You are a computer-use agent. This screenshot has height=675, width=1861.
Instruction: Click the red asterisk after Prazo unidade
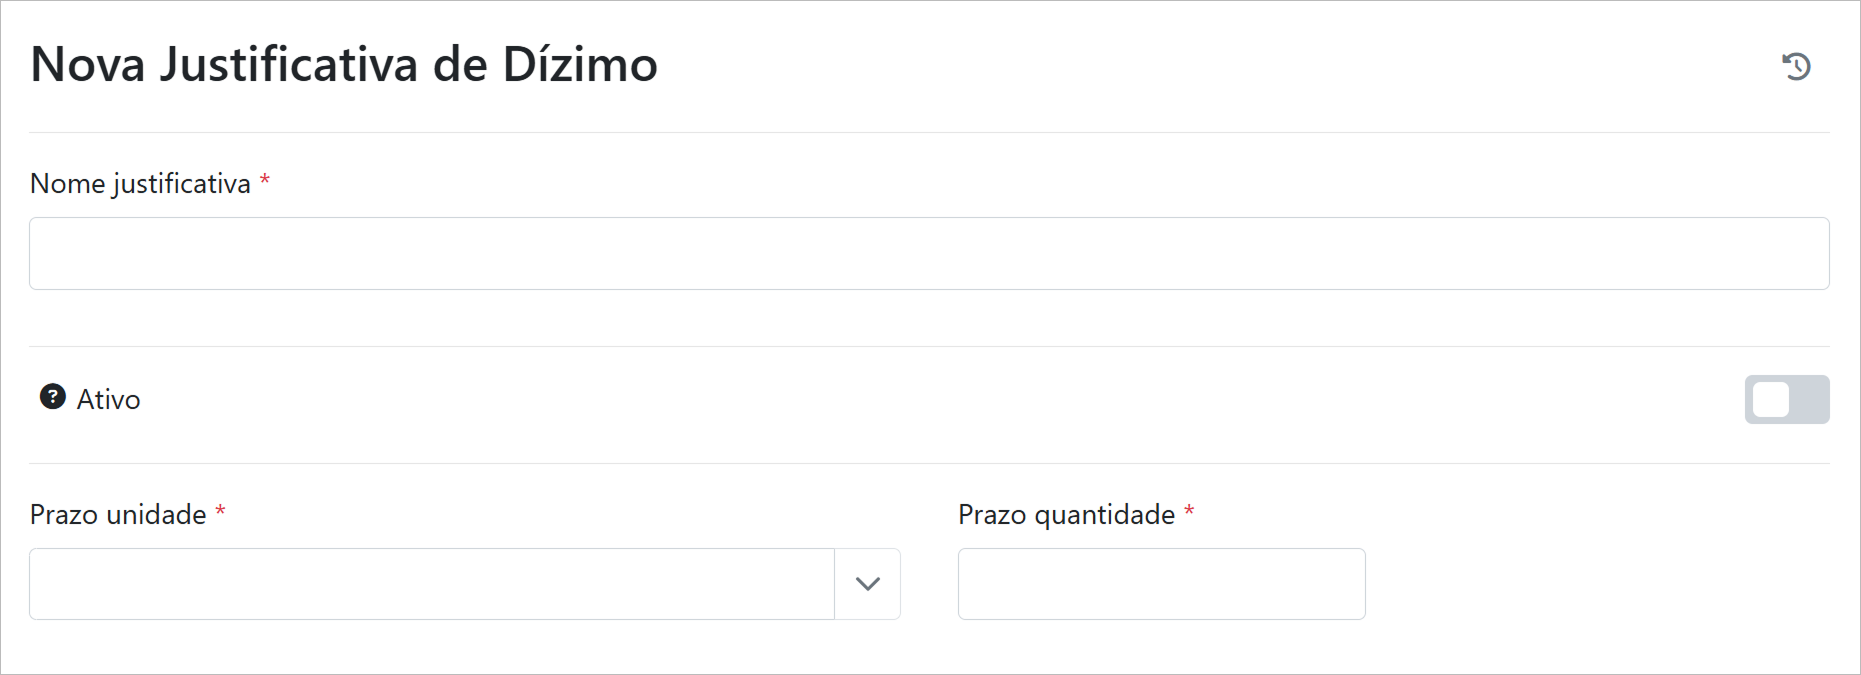[221, 513]
